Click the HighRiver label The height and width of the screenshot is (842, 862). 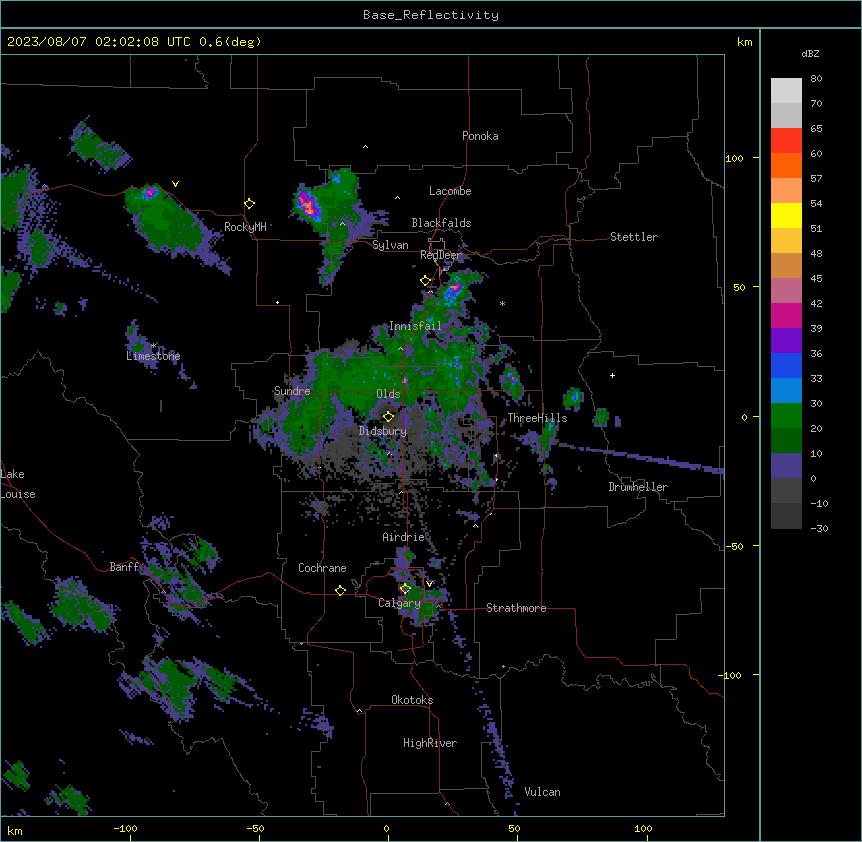click(x=430, y=743)
